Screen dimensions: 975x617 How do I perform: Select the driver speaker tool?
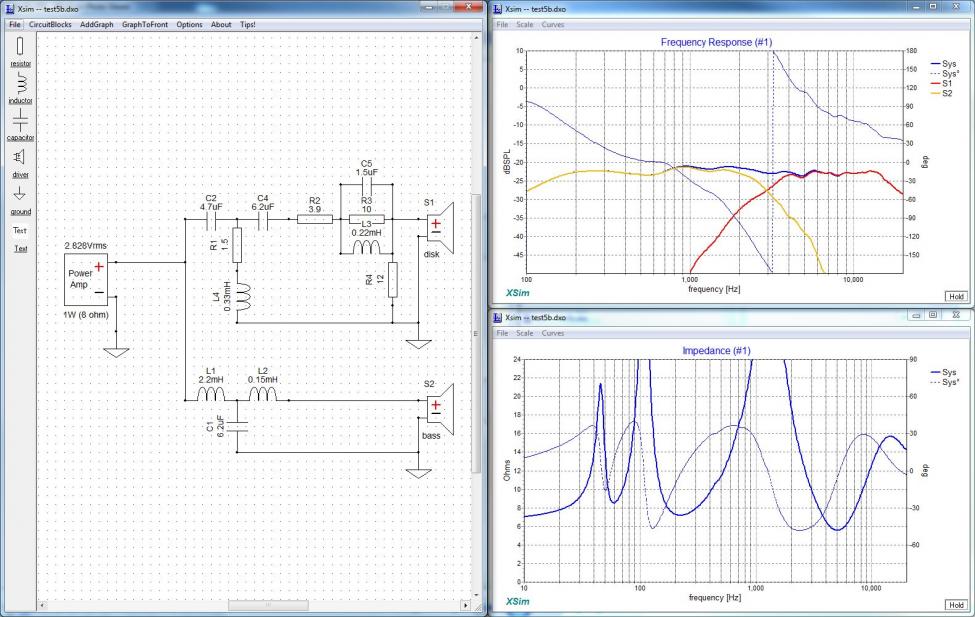pos(20,157)
